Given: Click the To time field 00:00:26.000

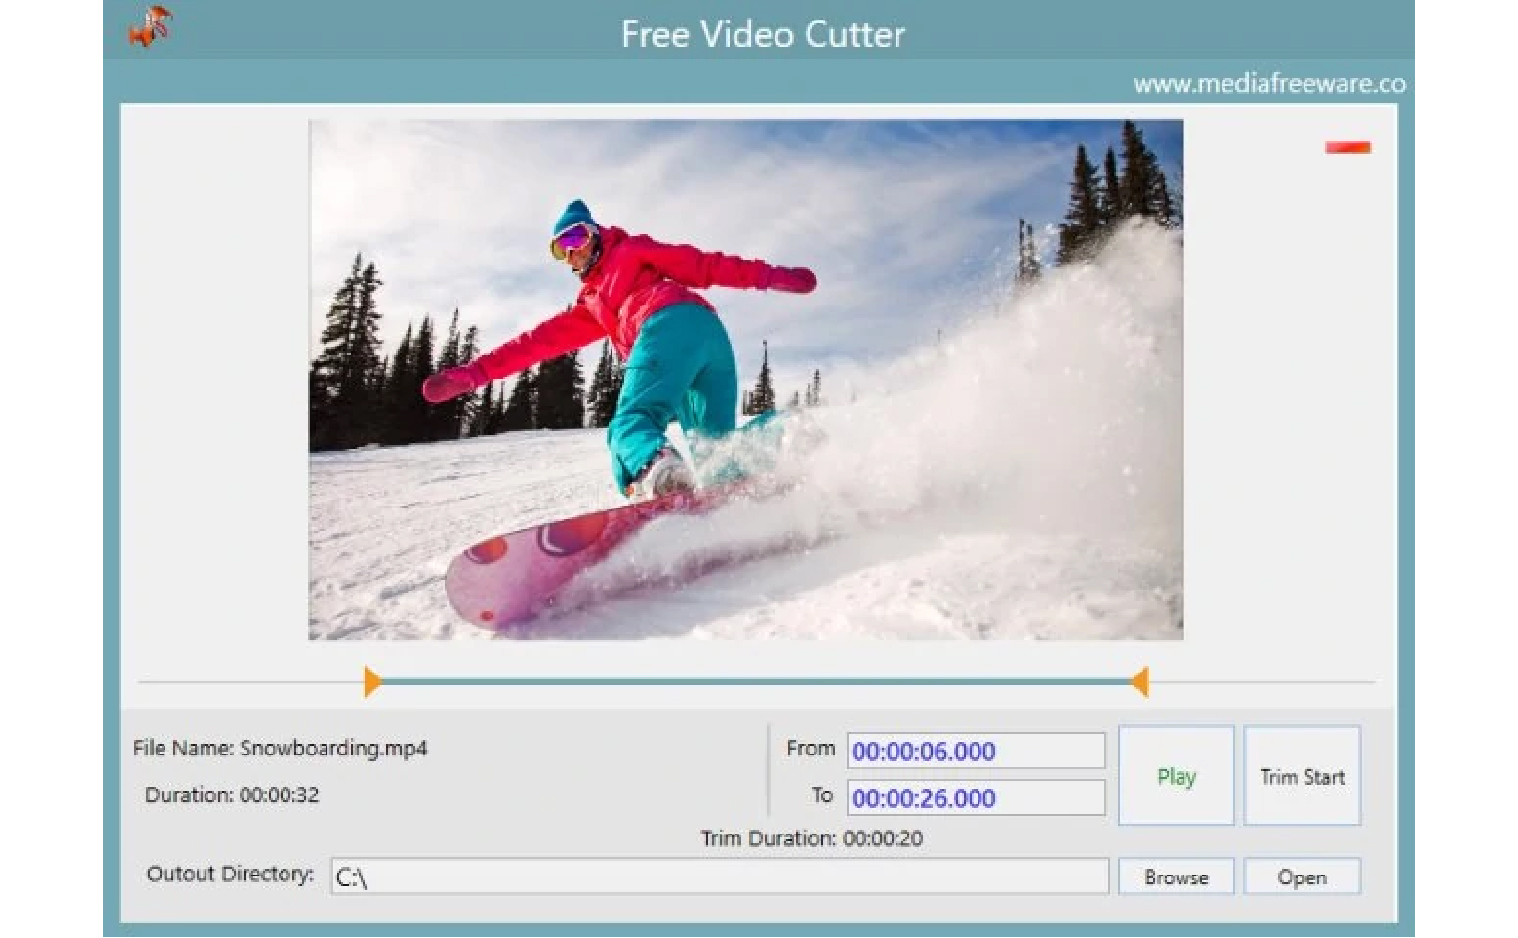Looking at the screenshot, I should (x=976, y=798).
